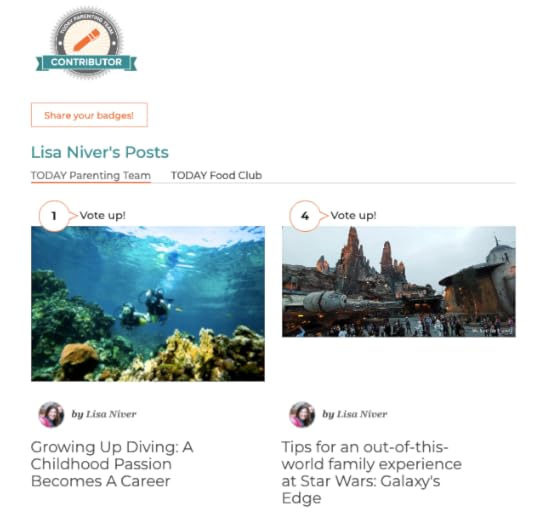Switch to the TODAY Food Club tab

pyautogui.click(x=217, y=176)
